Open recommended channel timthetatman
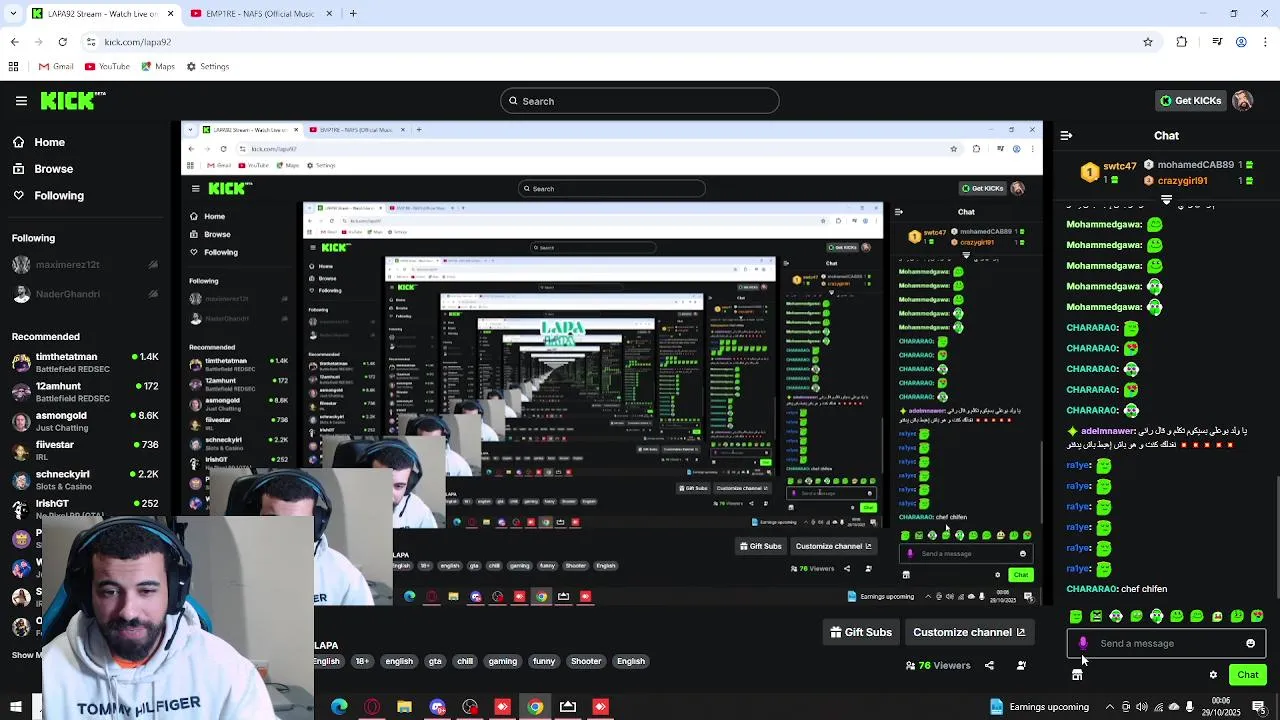Viewport: 1280px width, 720px height. (85, 363)
